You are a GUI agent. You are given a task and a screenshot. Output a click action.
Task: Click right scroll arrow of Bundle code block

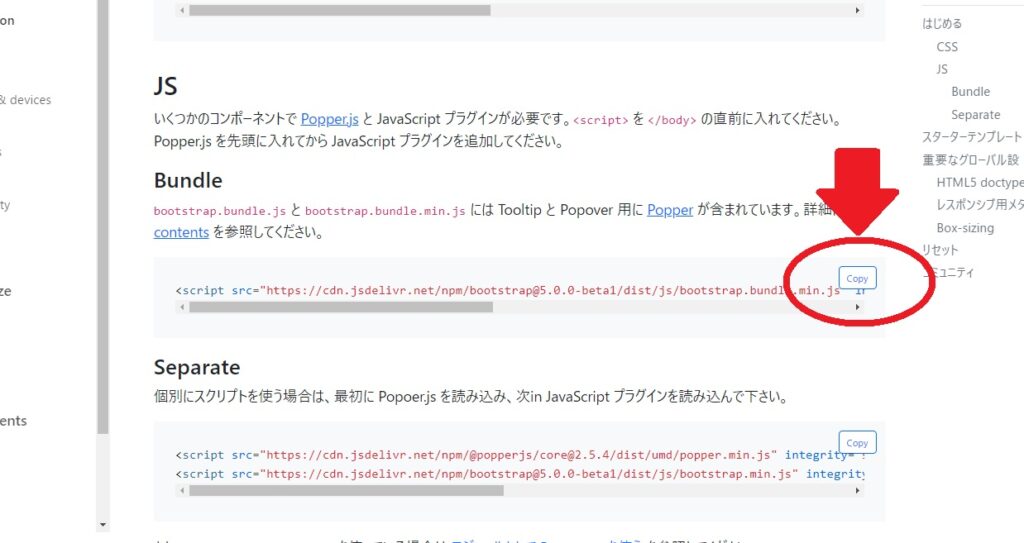pyautogui.click(x=857, y=307)
